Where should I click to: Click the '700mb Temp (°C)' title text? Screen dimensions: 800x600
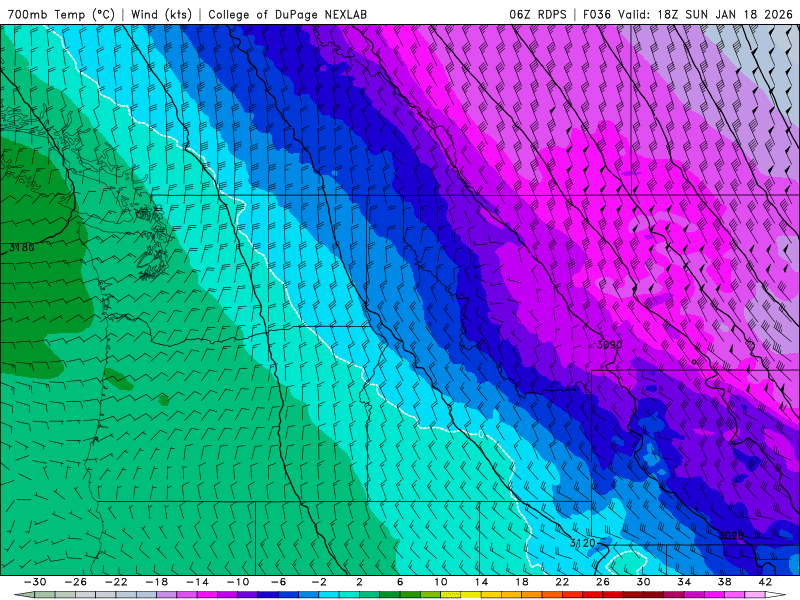(61, 14)
